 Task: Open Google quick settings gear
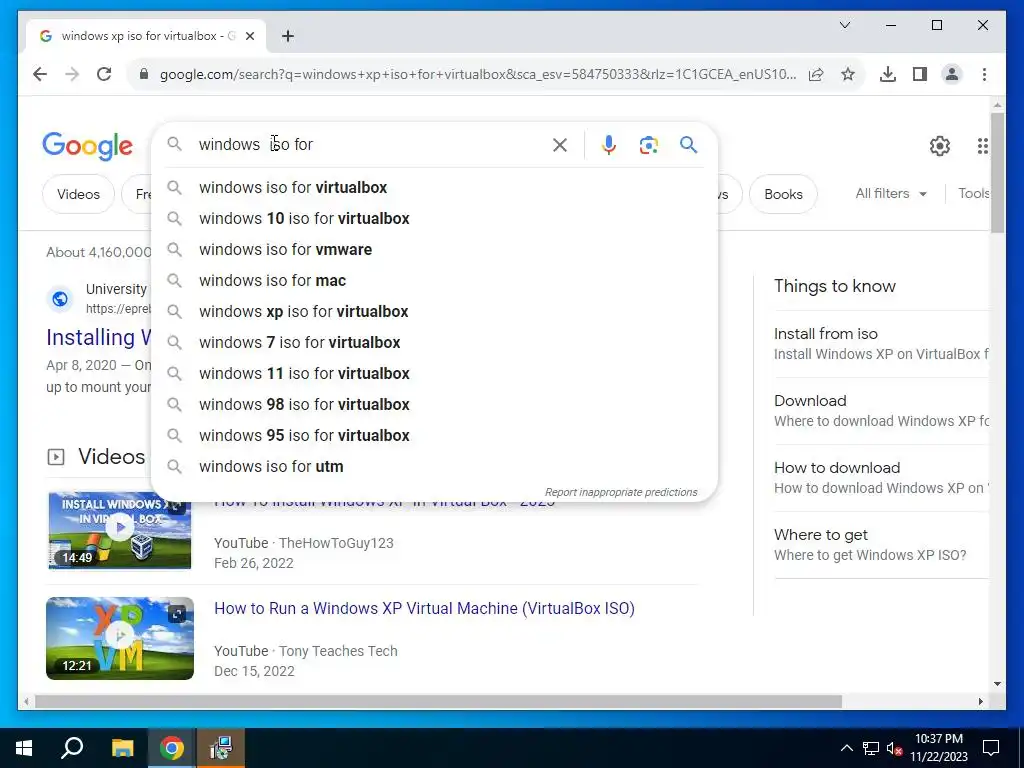point(940,146)
